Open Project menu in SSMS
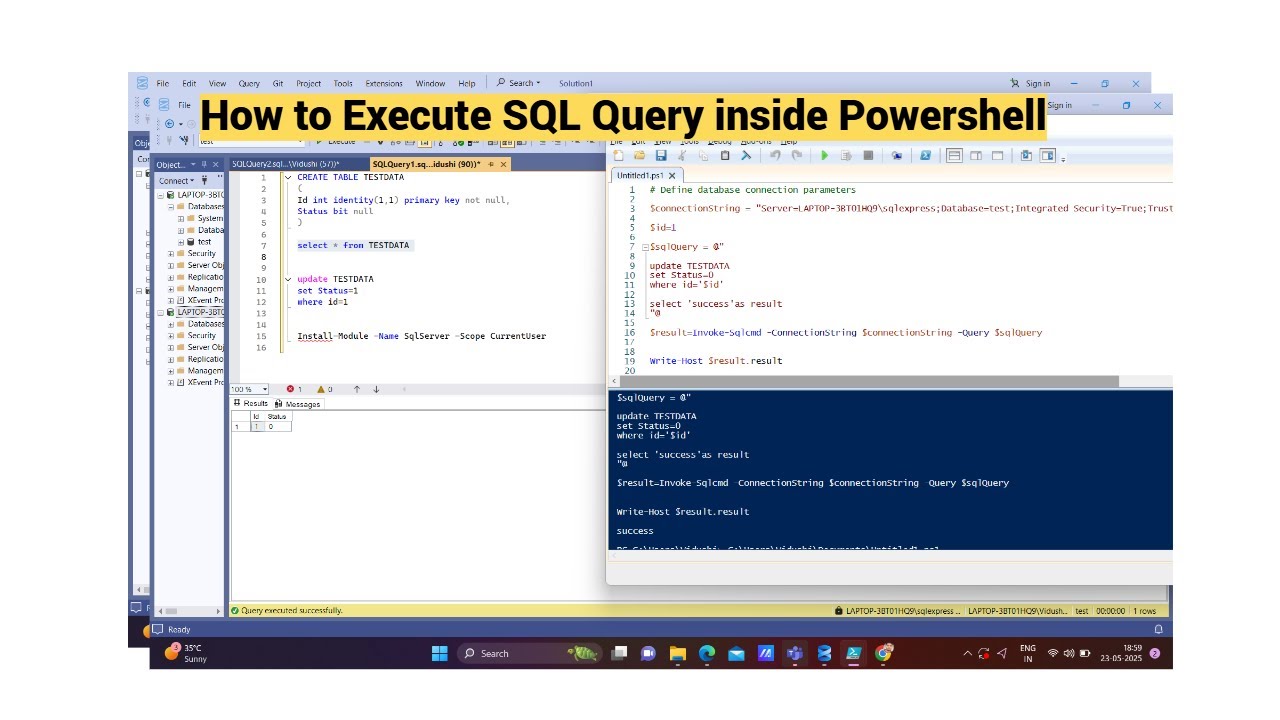This screenshot has width=1280, height=720. click(309, 84)
